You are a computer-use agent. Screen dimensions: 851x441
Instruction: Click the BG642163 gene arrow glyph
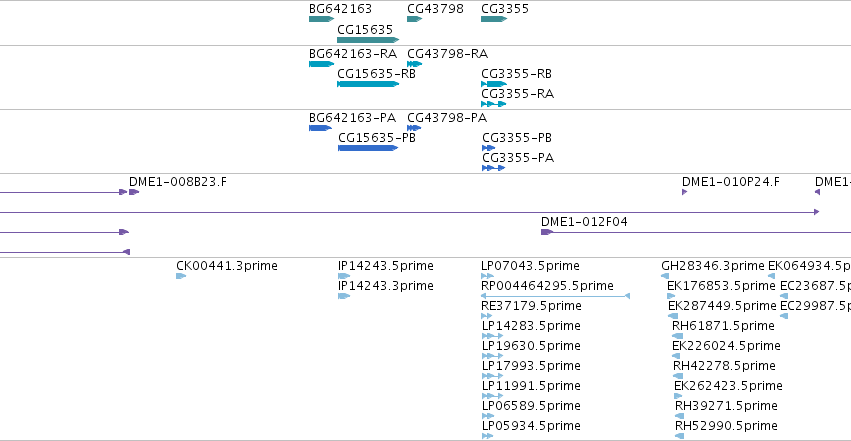[321, 19]
